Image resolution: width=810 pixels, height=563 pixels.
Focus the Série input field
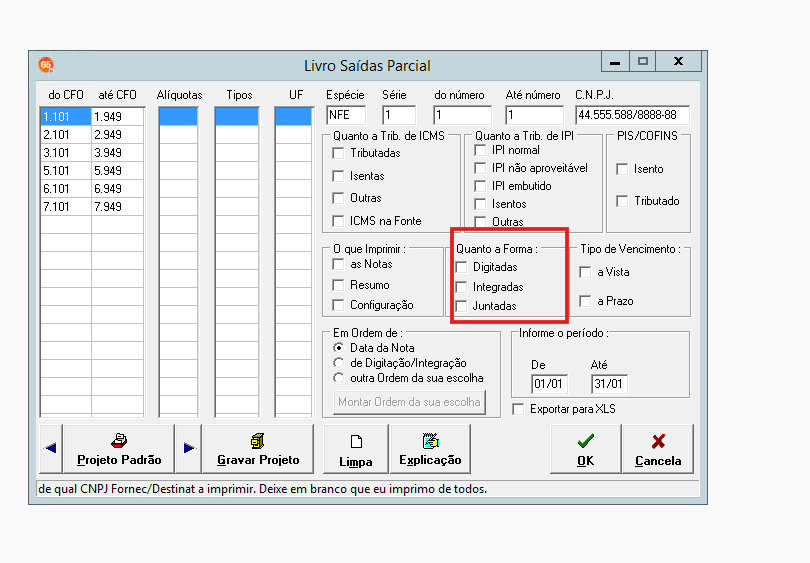pos(399,115)
